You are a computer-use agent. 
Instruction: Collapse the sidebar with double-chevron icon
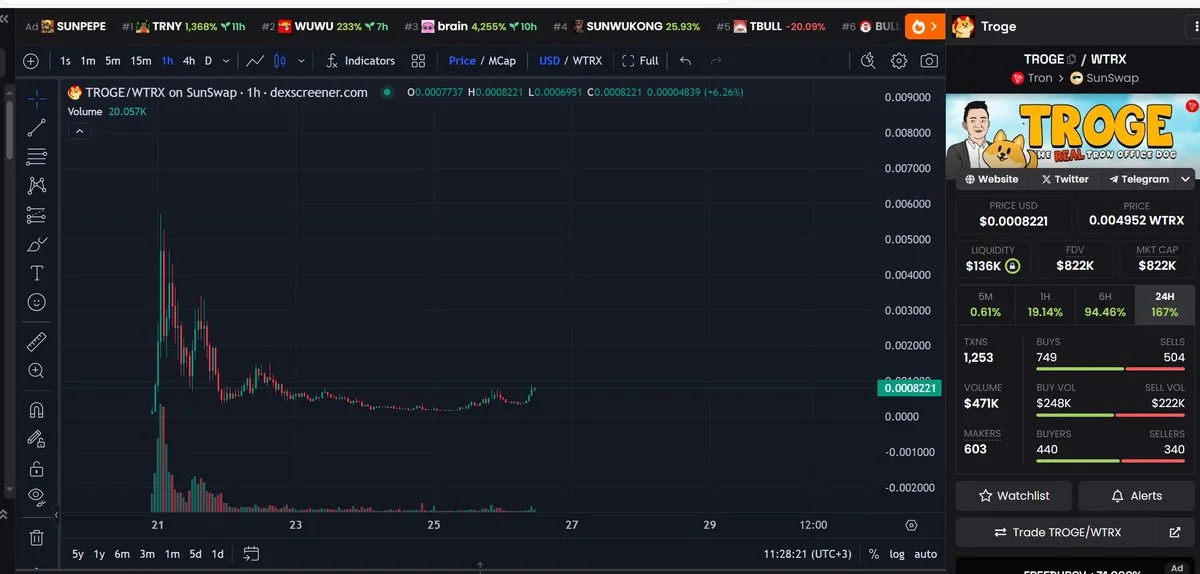click(x=4, y=20)
